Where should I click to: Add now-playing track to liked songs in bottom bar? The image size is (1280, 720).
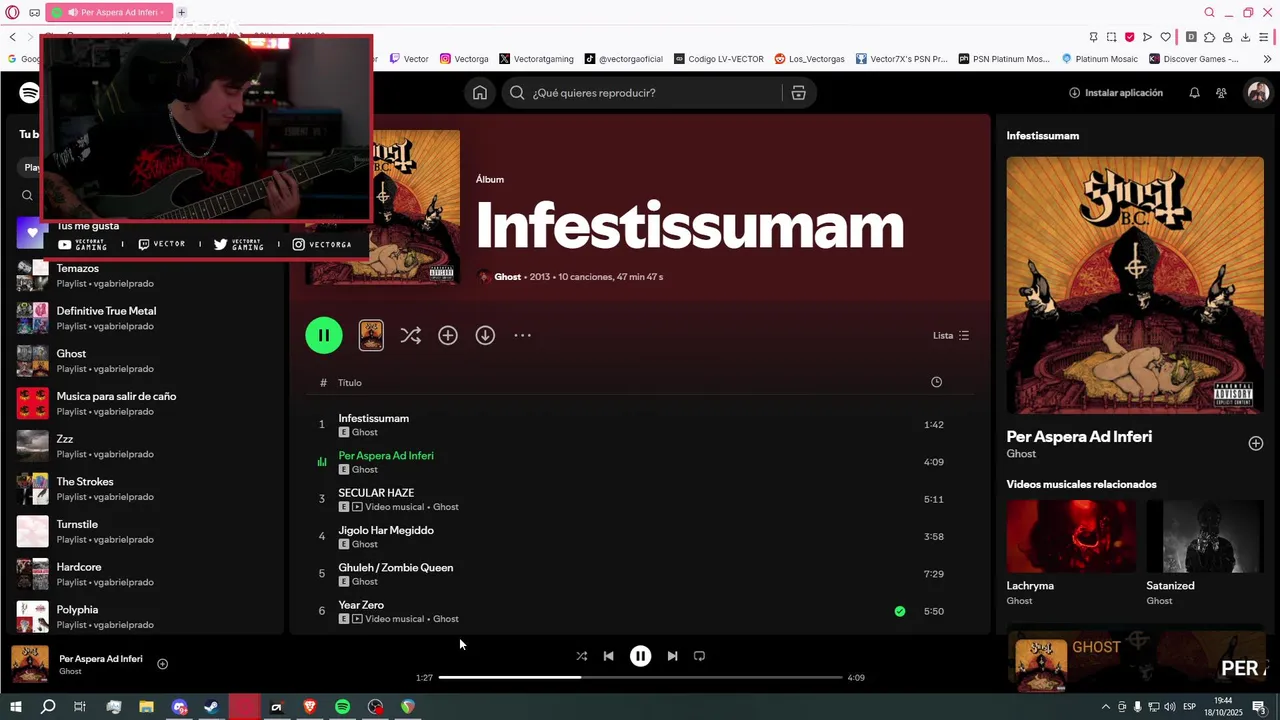162,664
